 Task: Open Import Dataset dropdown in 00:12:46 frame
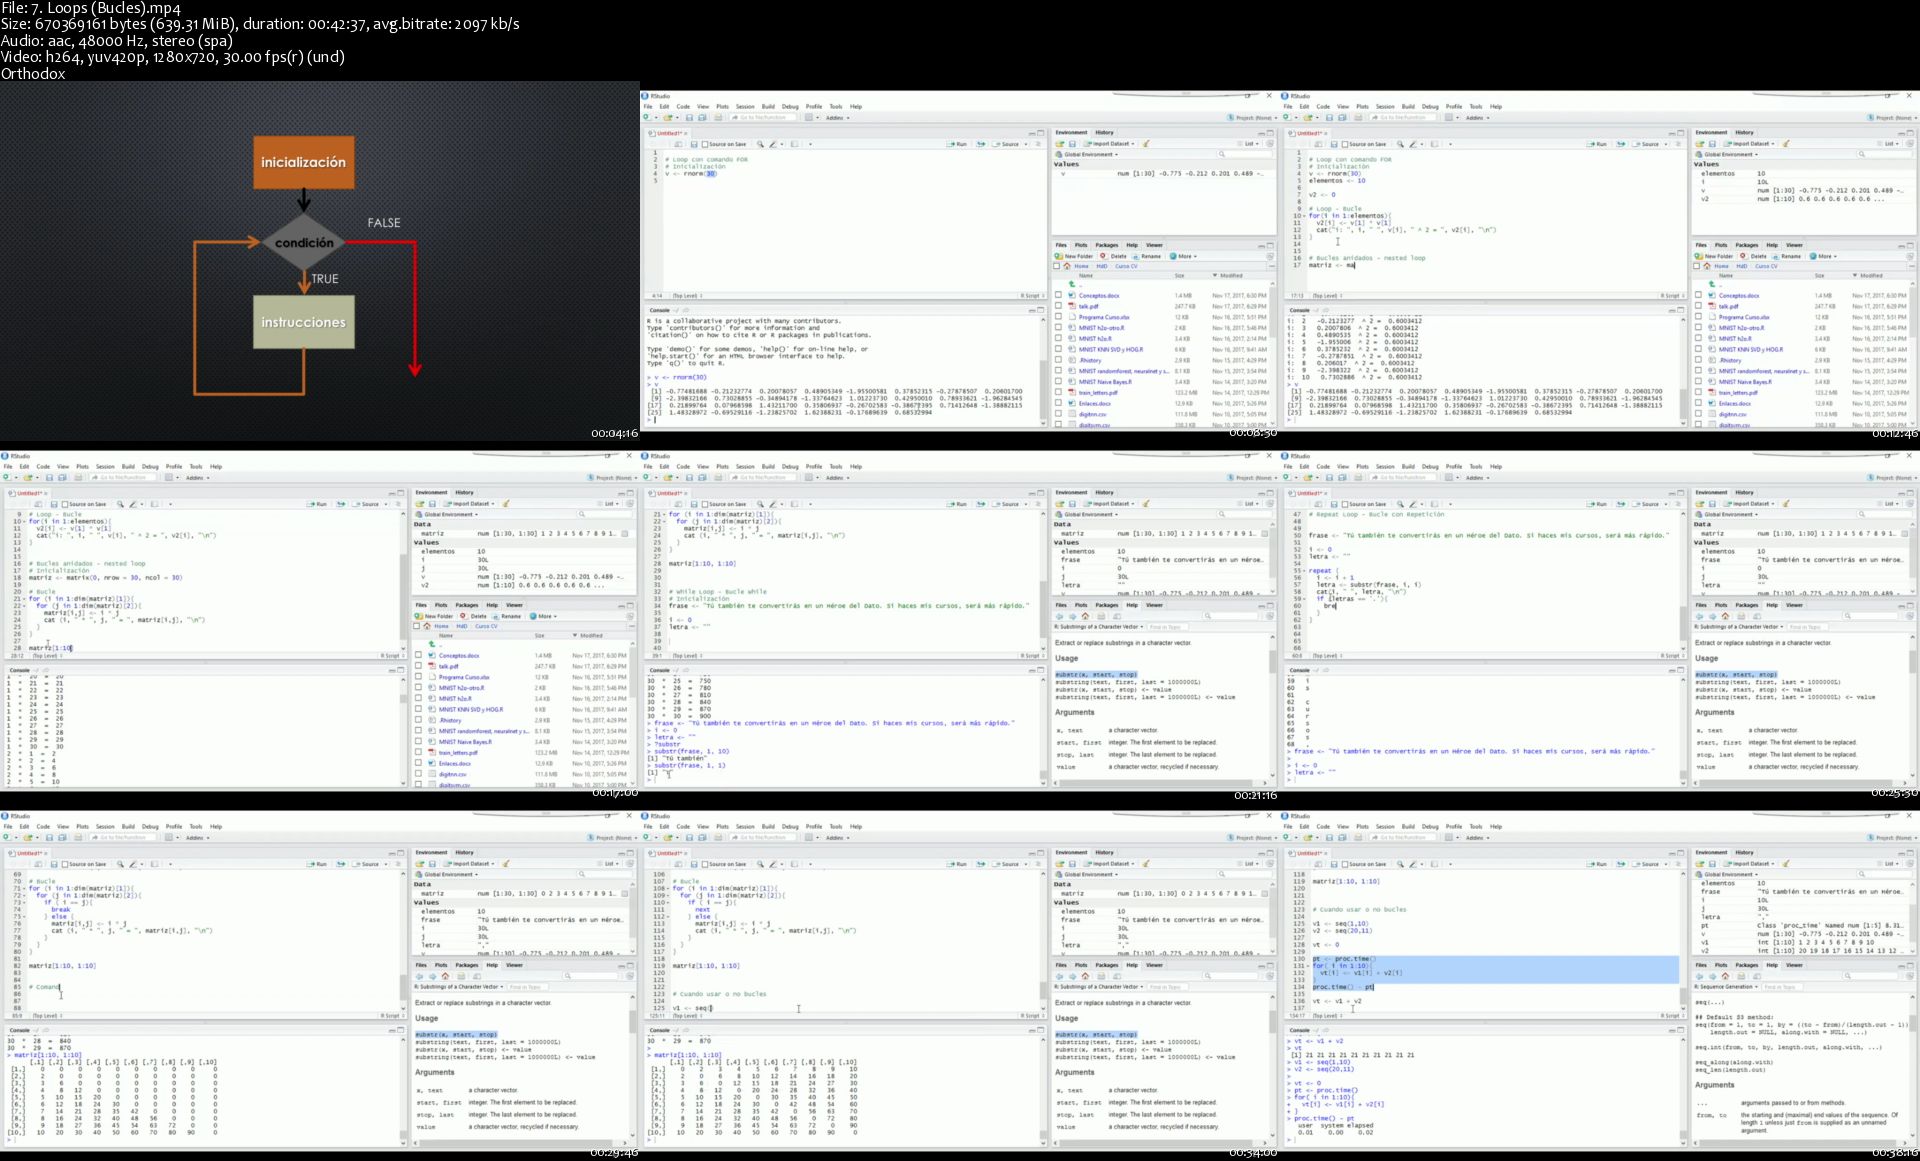tap(1753, 144)
